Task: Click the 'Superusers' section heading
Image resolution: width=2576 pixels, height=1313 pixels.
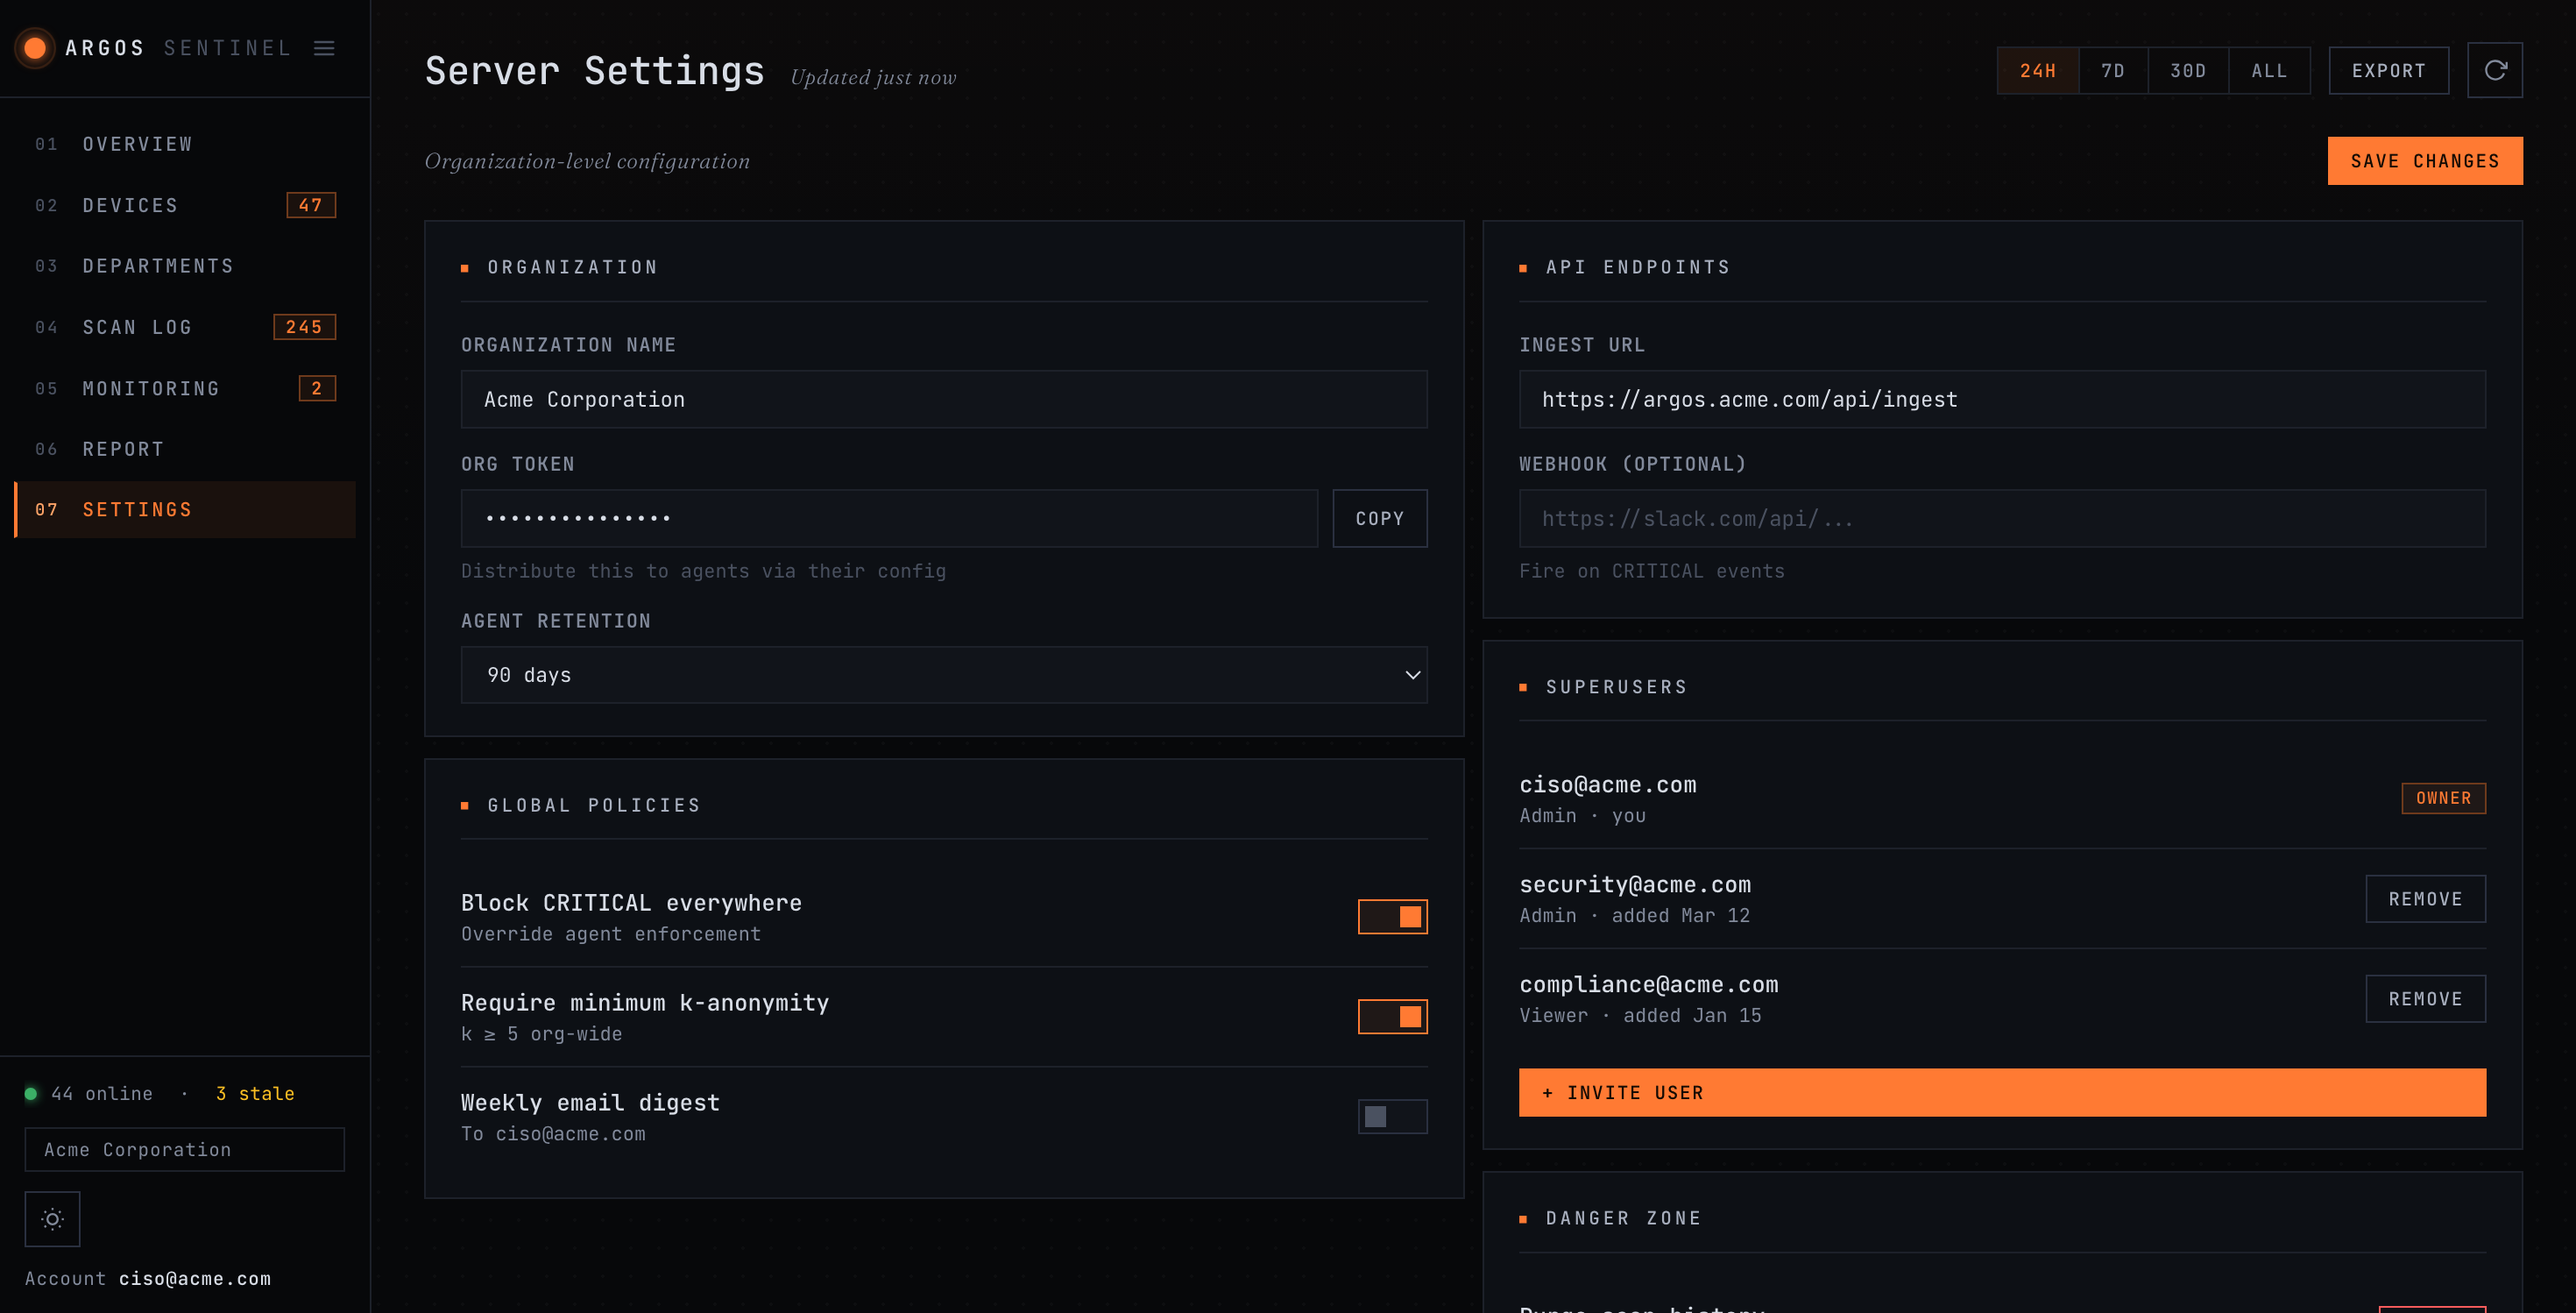Action: coord(1616,687)
